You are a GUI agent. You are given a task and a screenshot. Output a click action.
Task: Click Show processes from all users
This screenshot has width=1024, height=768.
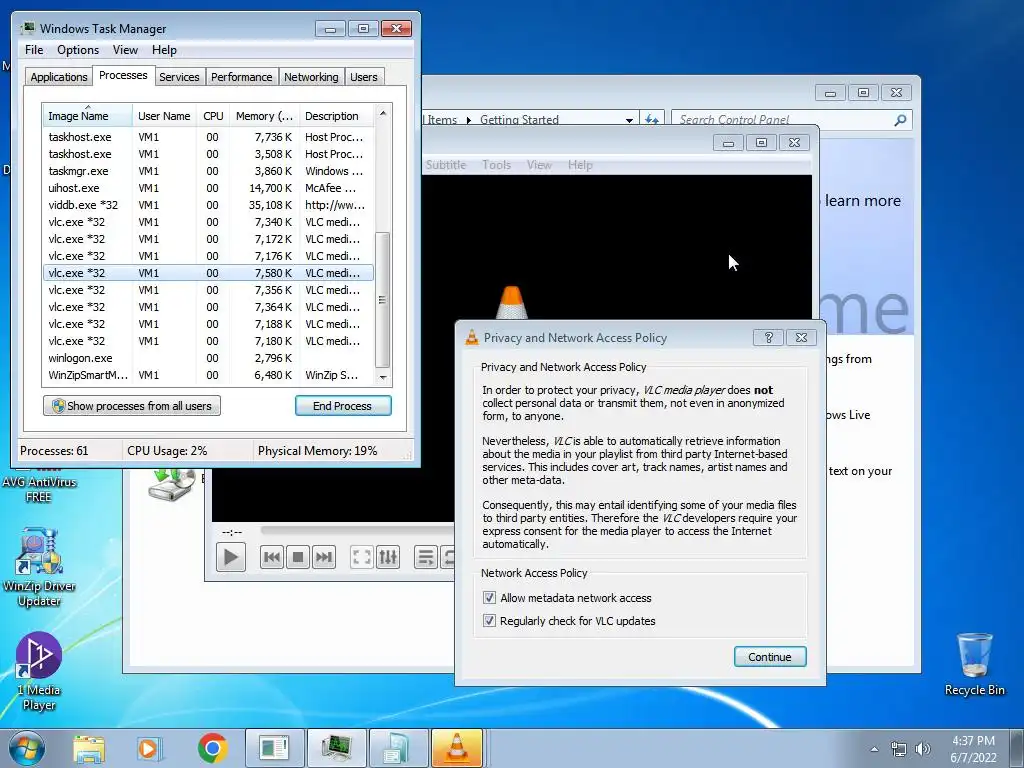click(132, 406)
